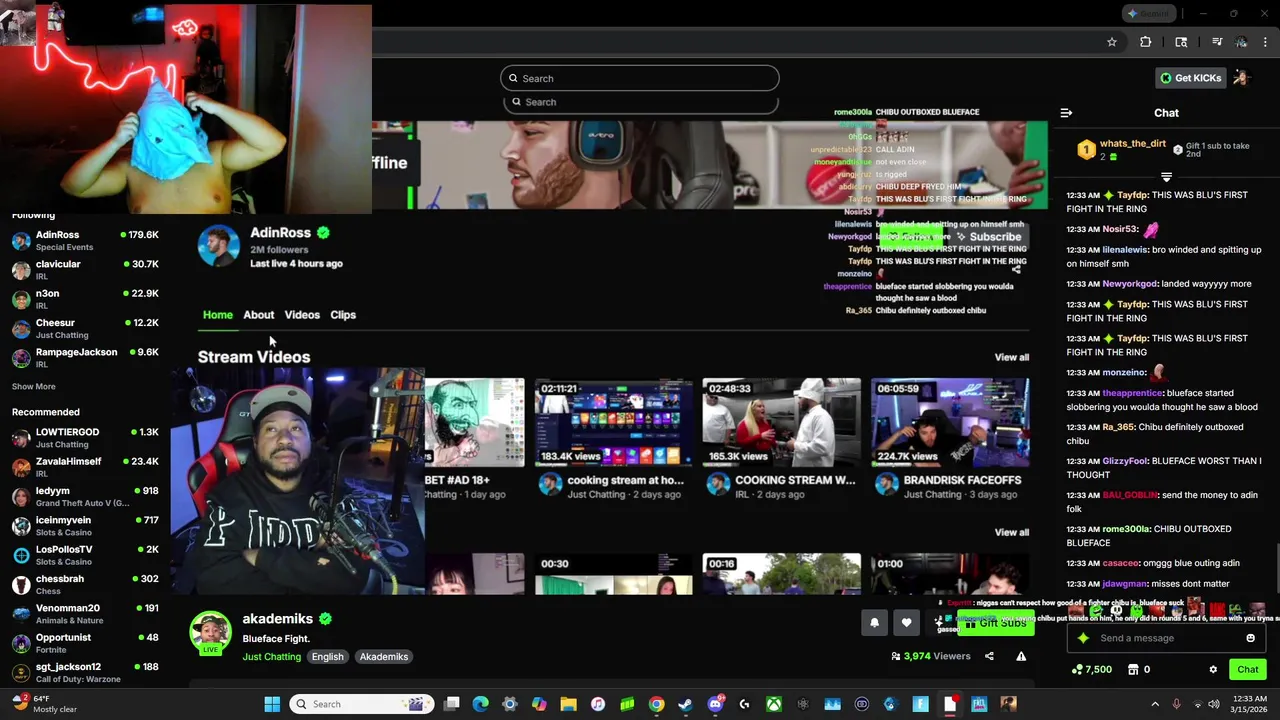Open clavicular channel in sidebar
The height and width of the screenshot is (720, 1280).
pyautogui.click(x=85, y=270)
